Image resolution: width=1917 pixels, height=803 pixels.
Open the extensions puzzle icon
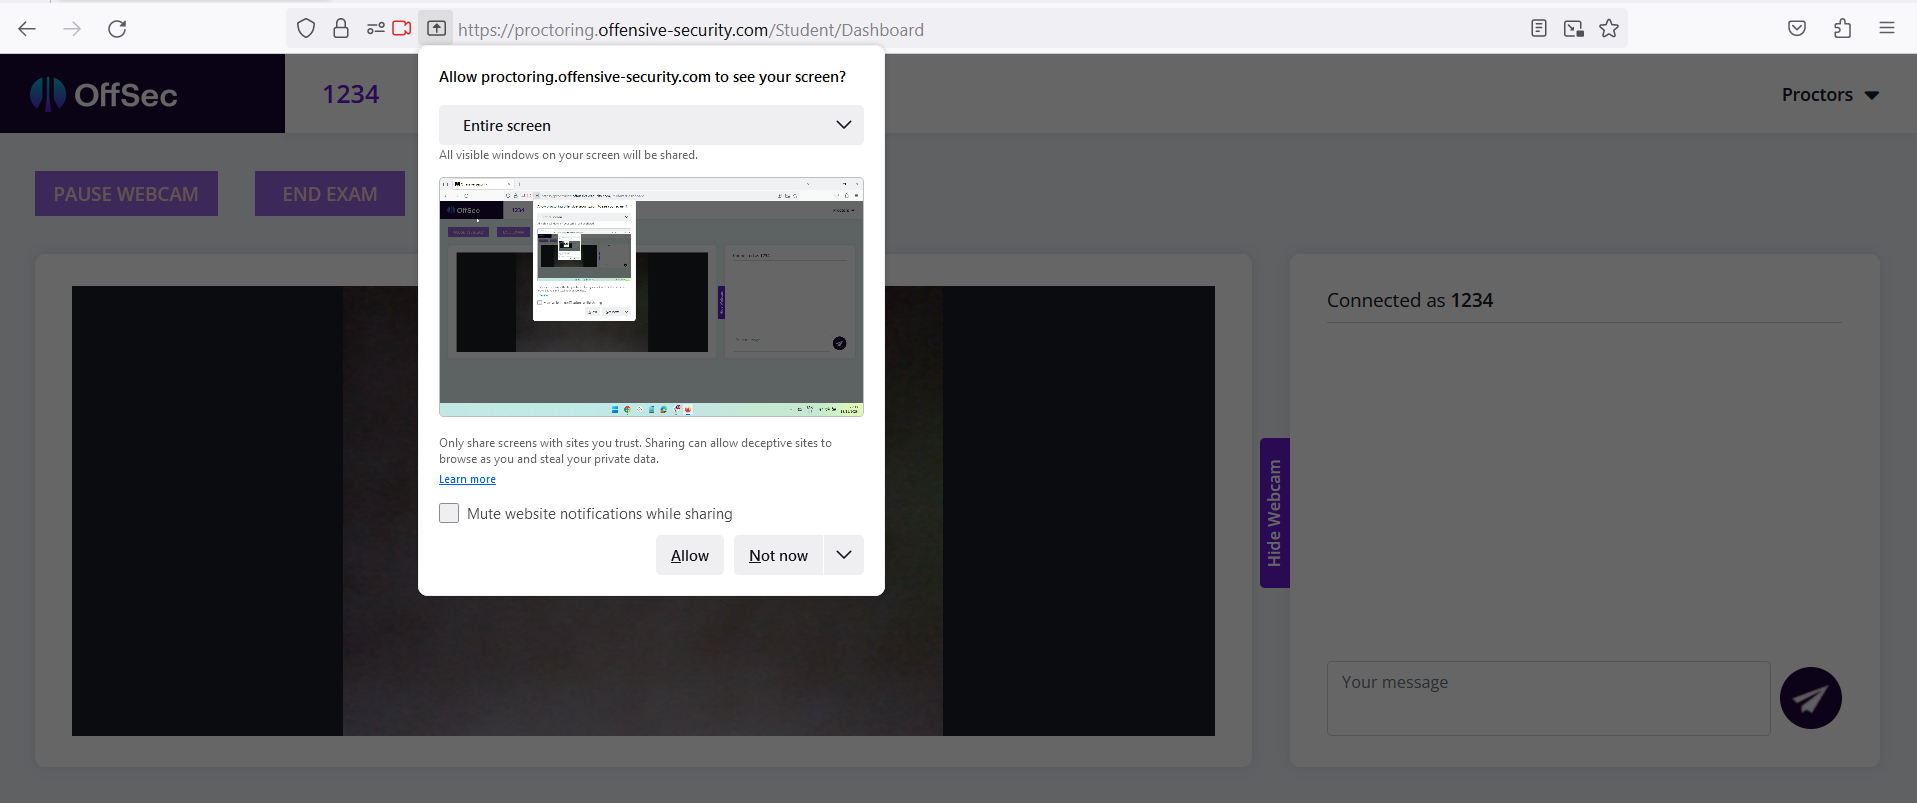tap(1842, 29)
